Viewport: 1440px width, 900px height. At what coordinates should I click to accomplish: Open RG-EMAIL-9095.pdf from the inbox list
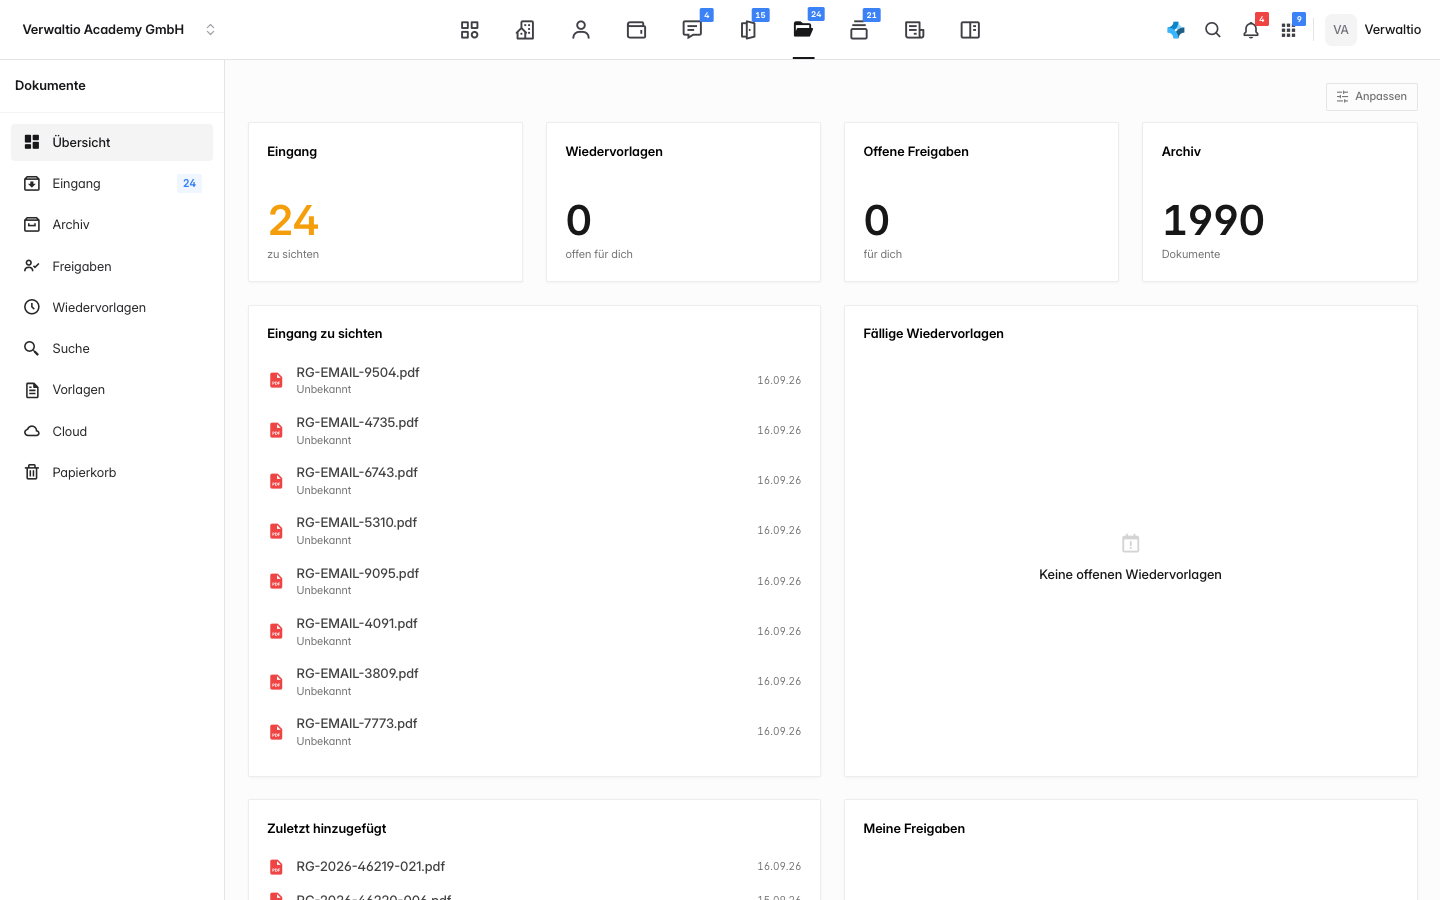pos(534,581)
